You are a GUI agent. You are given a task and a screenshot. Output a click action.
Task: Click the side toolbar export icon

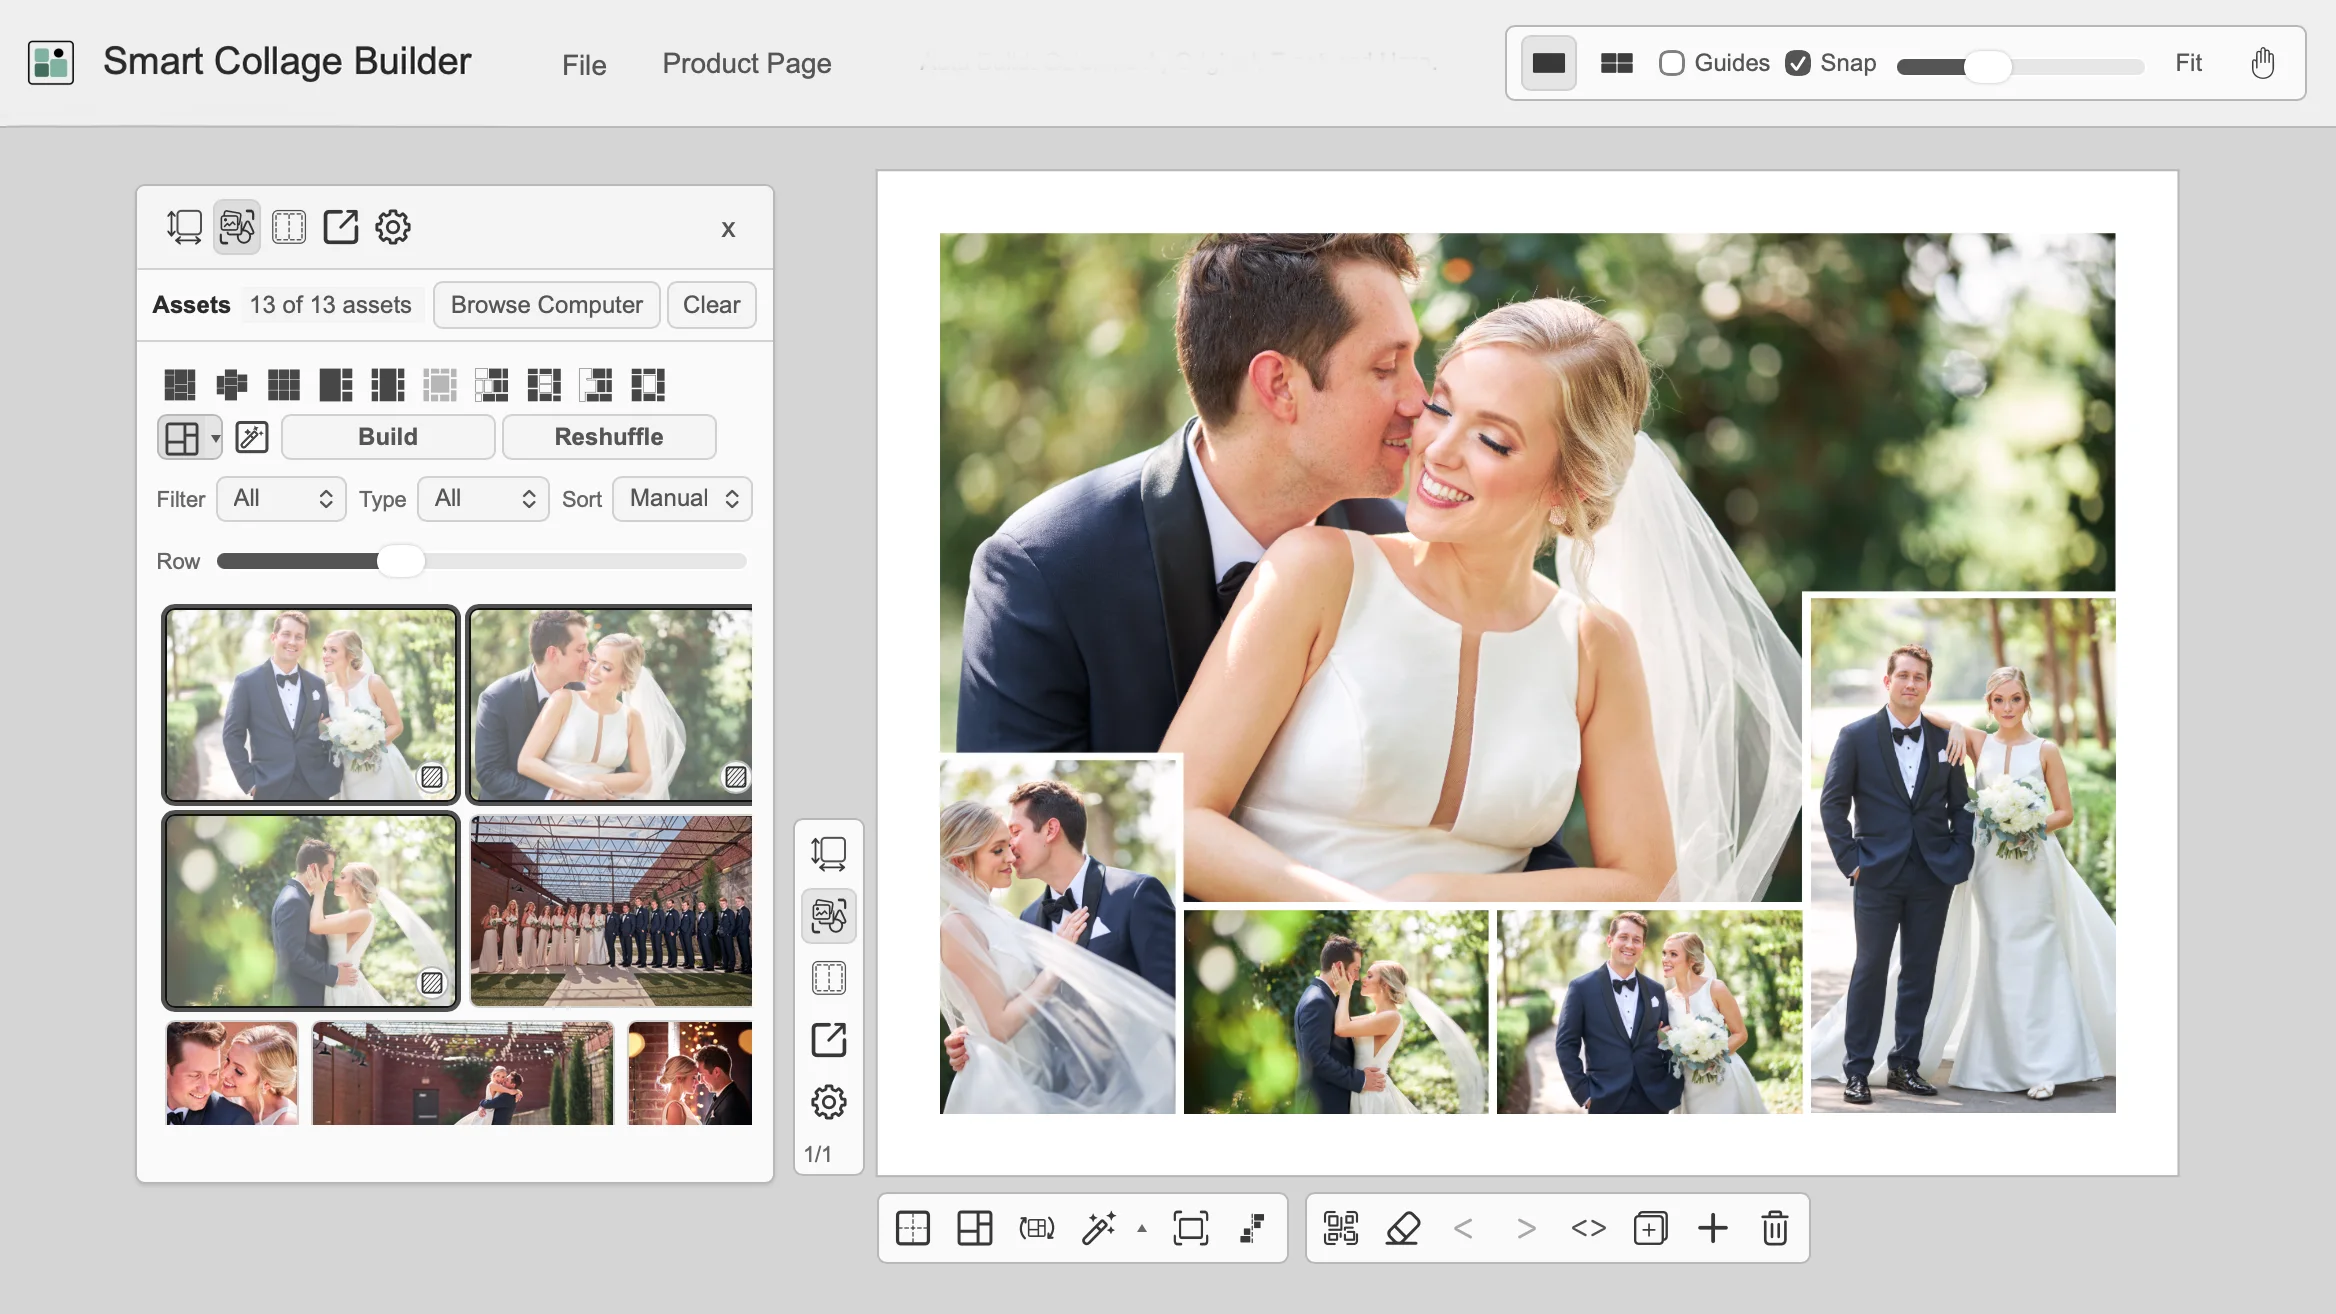pos(829,1040)
